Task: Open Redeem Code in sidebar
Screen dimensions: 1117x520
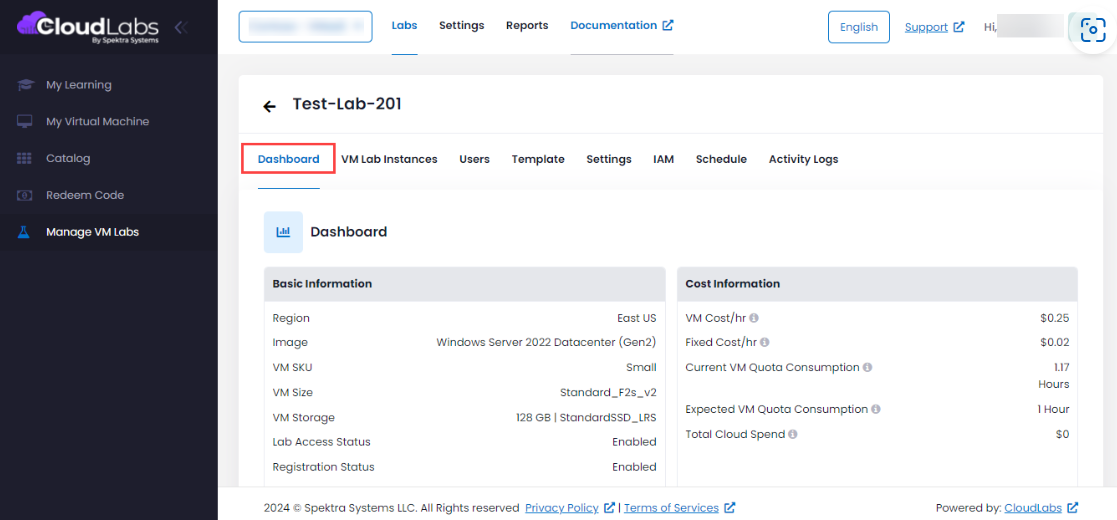Action: [108, 195]
